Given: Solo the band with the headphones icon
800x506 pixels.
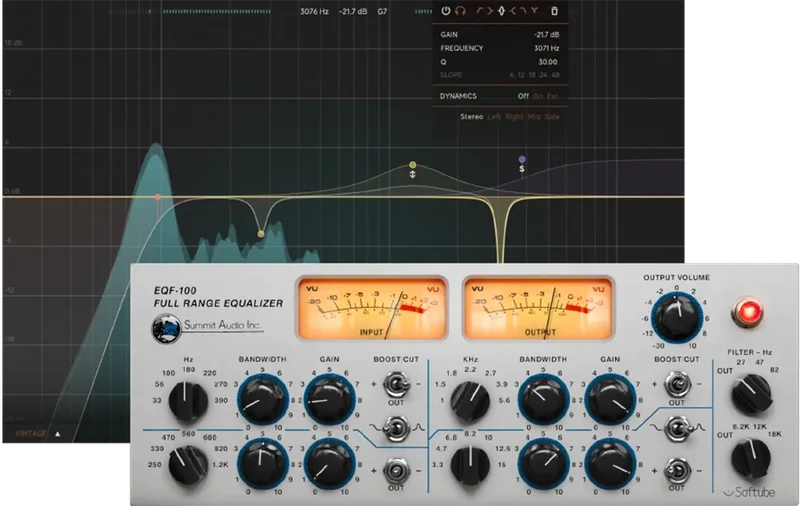Looking at the screenshot, I should [x=460, y=11].
